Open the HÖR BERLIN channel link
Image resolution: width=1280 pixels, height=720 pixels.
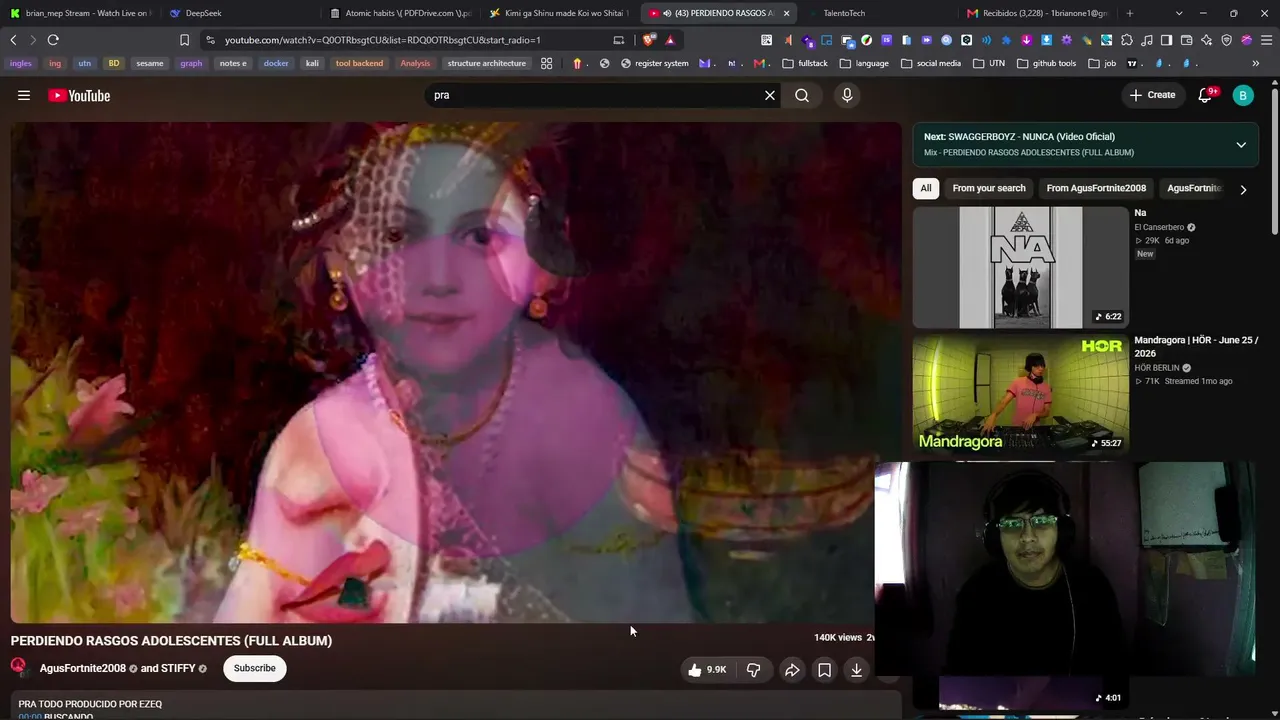[x=1157, y=368]
